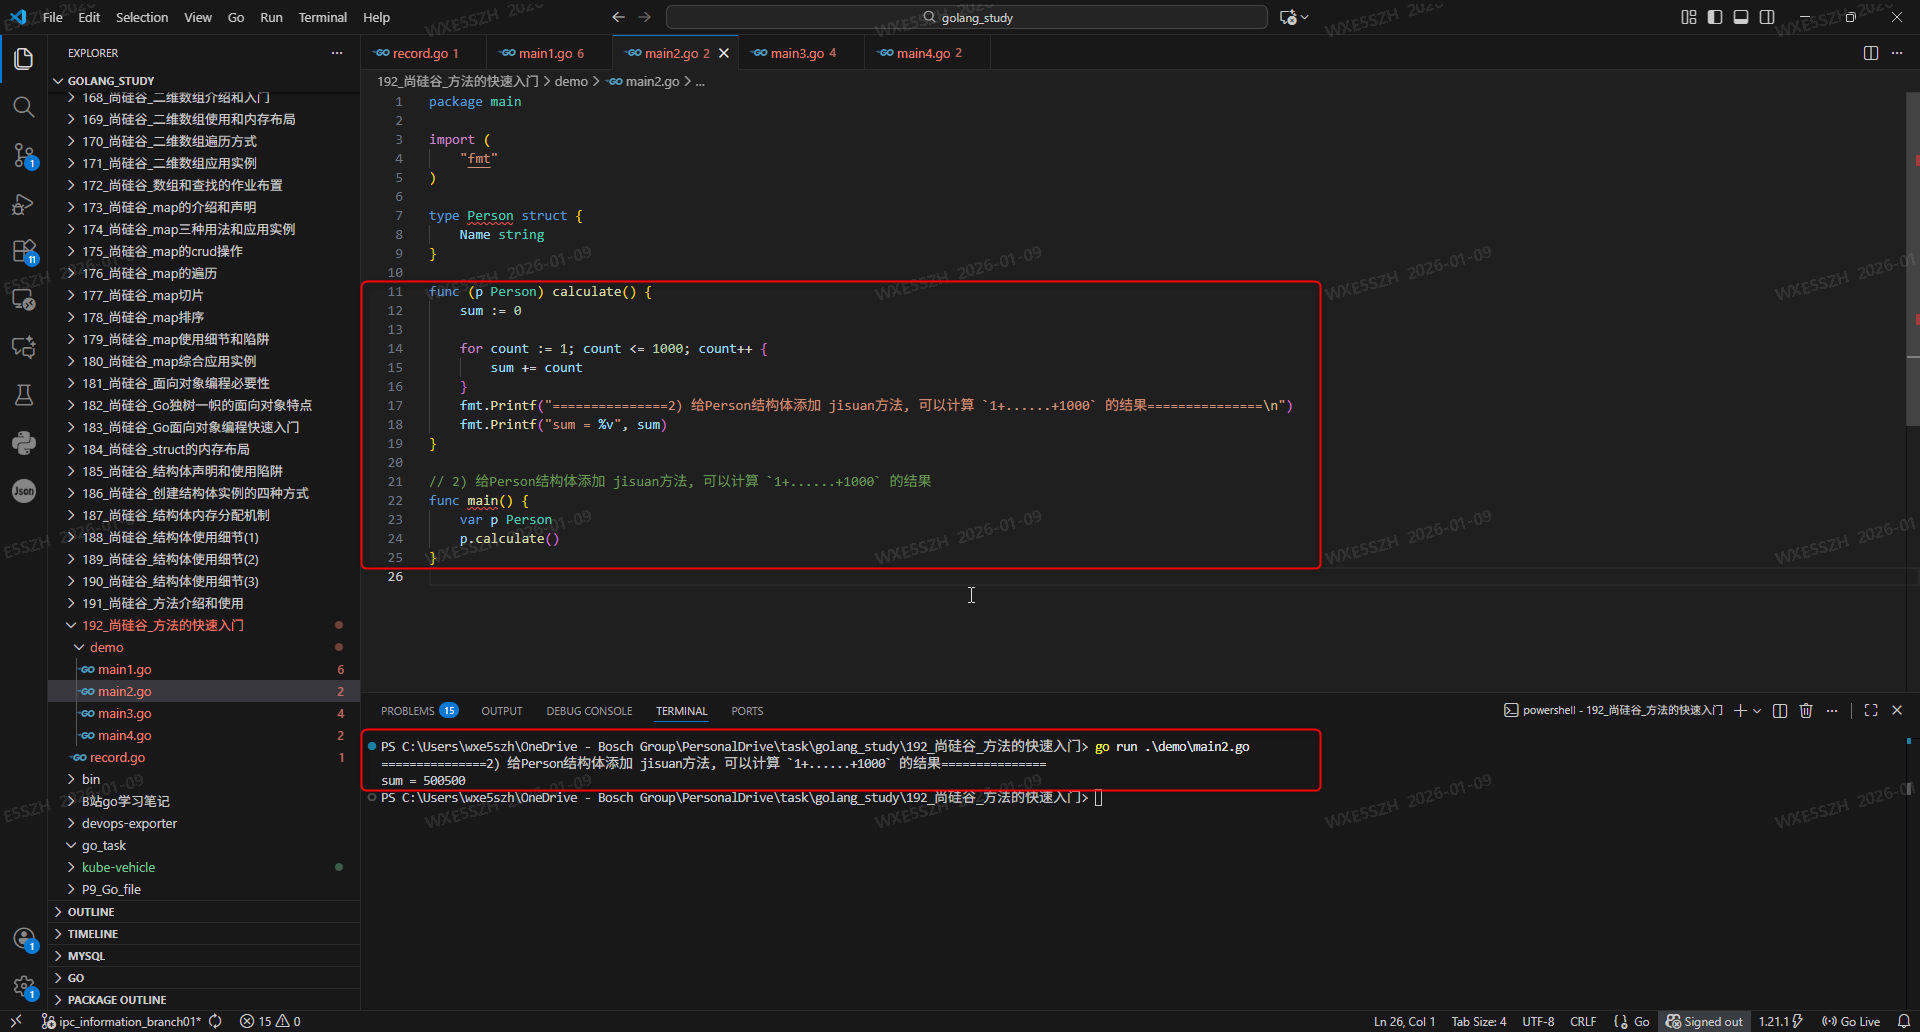Show the PROBLEMS panel tab
The image size is (1920, 1032).
point(418,711)
